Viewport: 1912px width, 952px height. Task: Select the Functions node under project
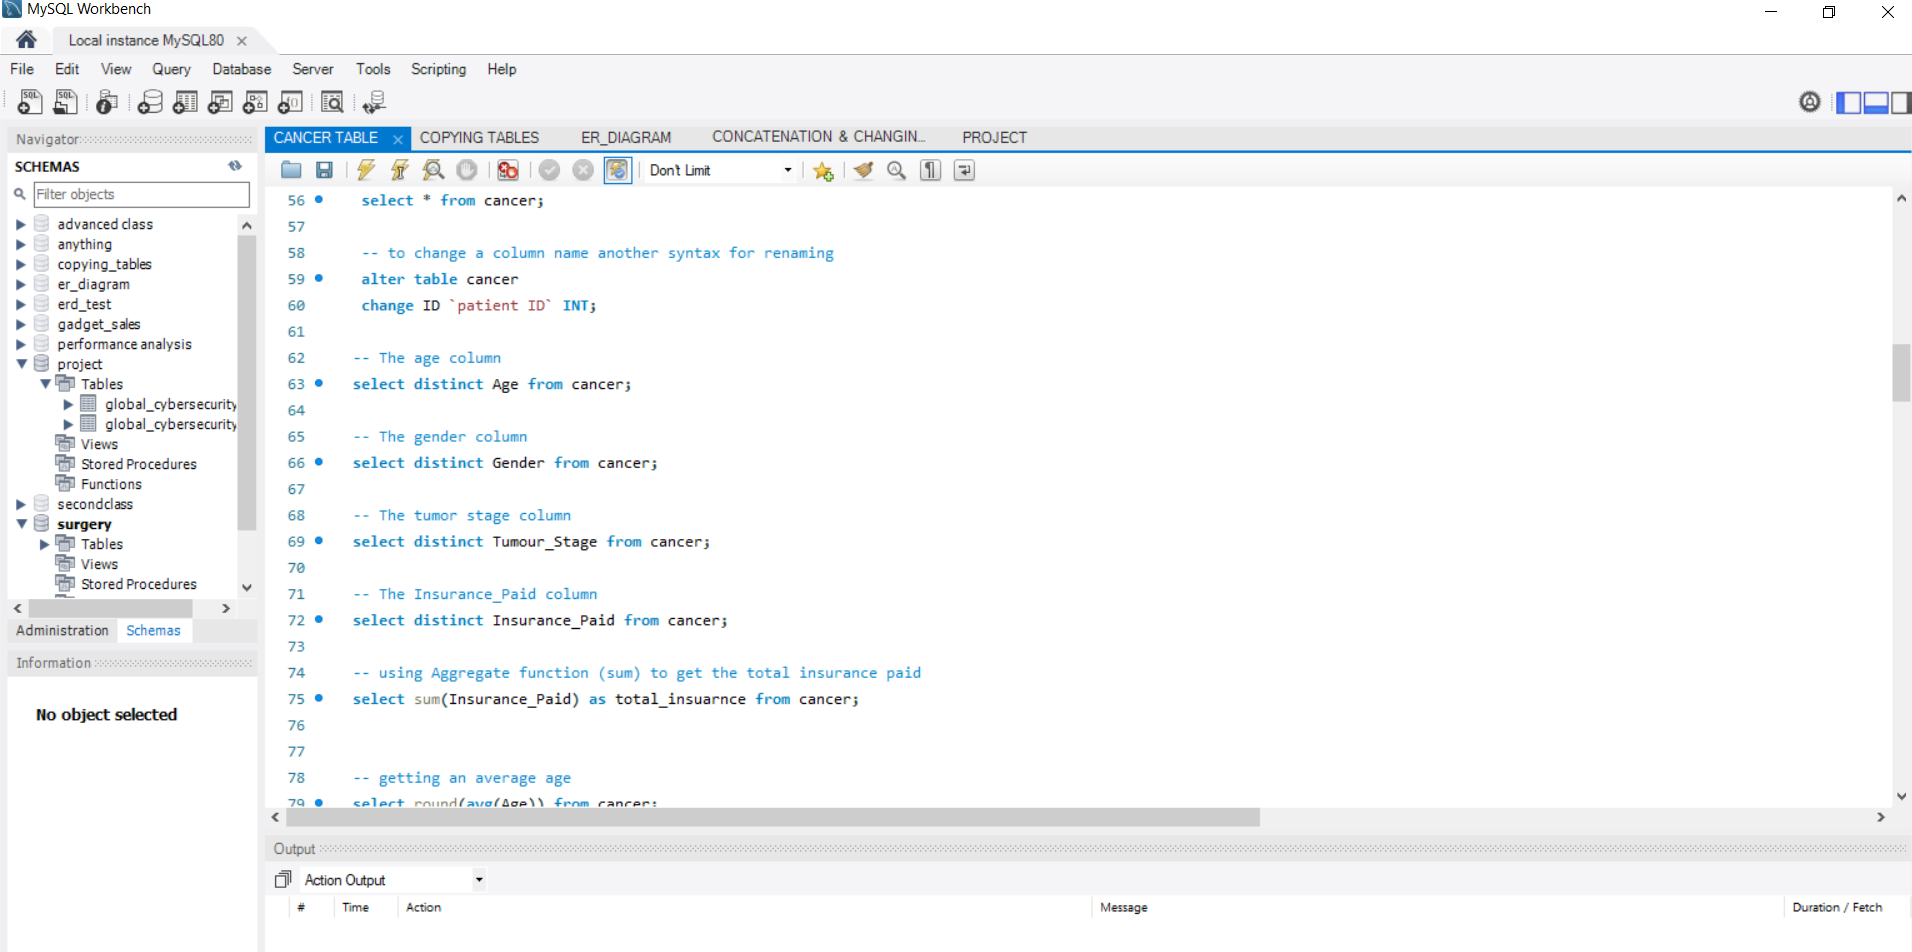(111, 484)
